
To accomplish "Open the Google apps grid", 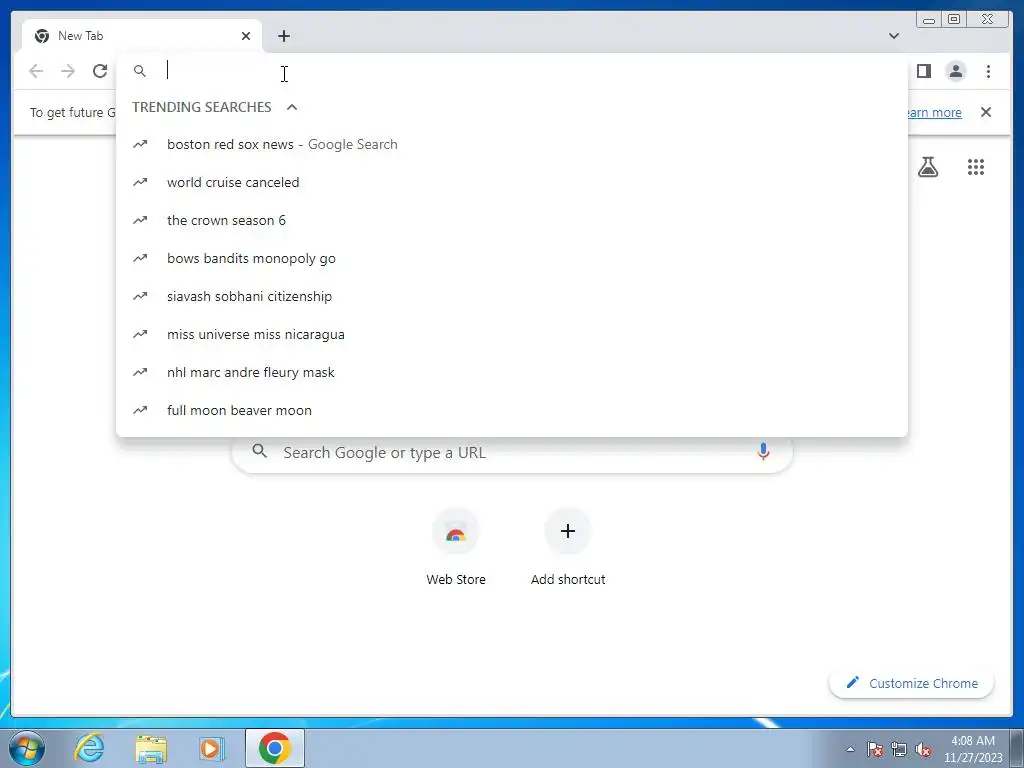I will pos(976,167).
